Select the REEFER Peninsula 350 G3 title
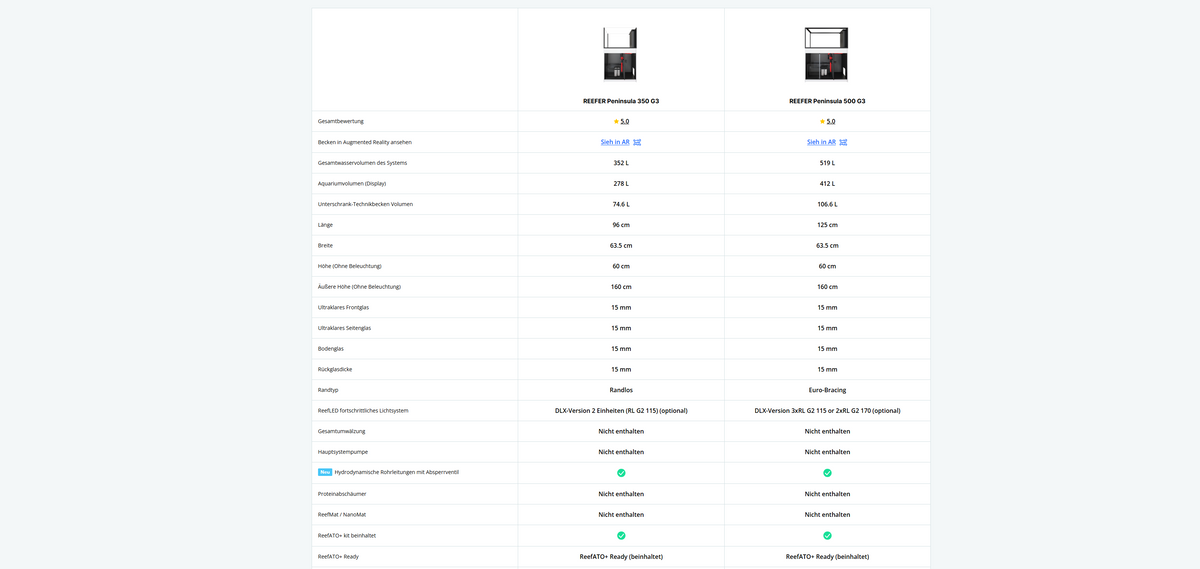This screenshot has height=569, width=1200. pos(621,101)
